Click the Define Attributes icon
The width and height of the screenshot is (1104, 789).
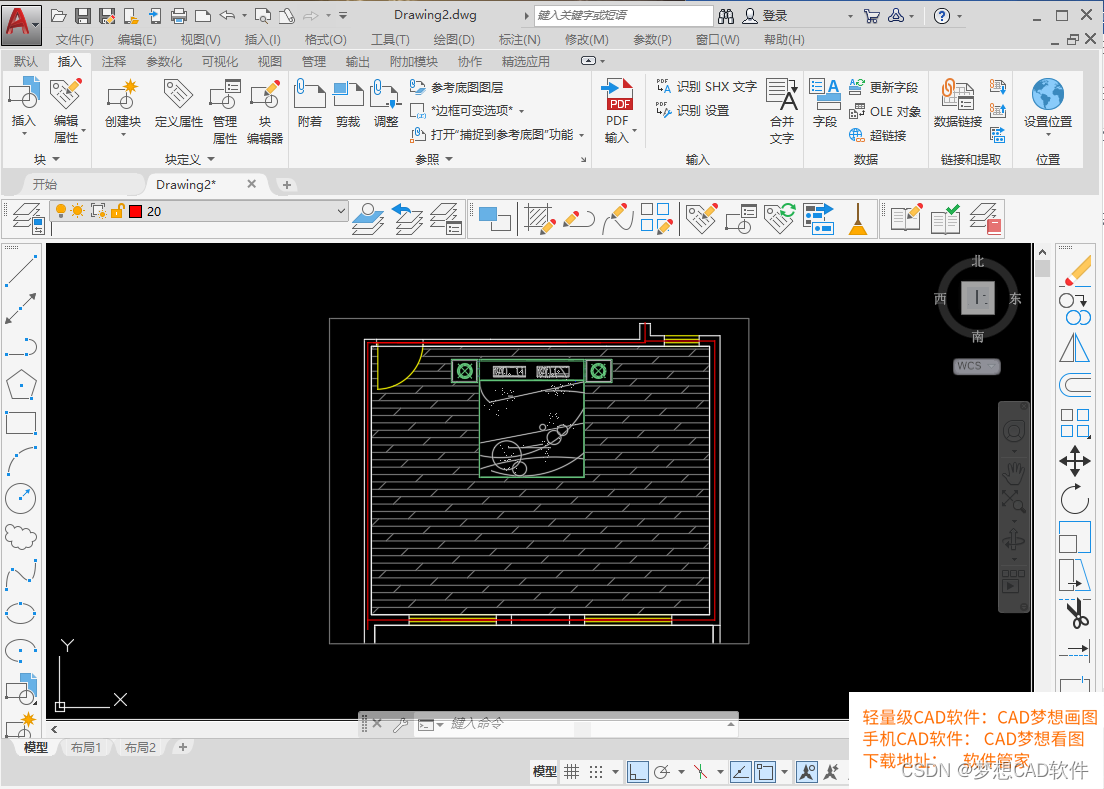[x=178, y=95]
